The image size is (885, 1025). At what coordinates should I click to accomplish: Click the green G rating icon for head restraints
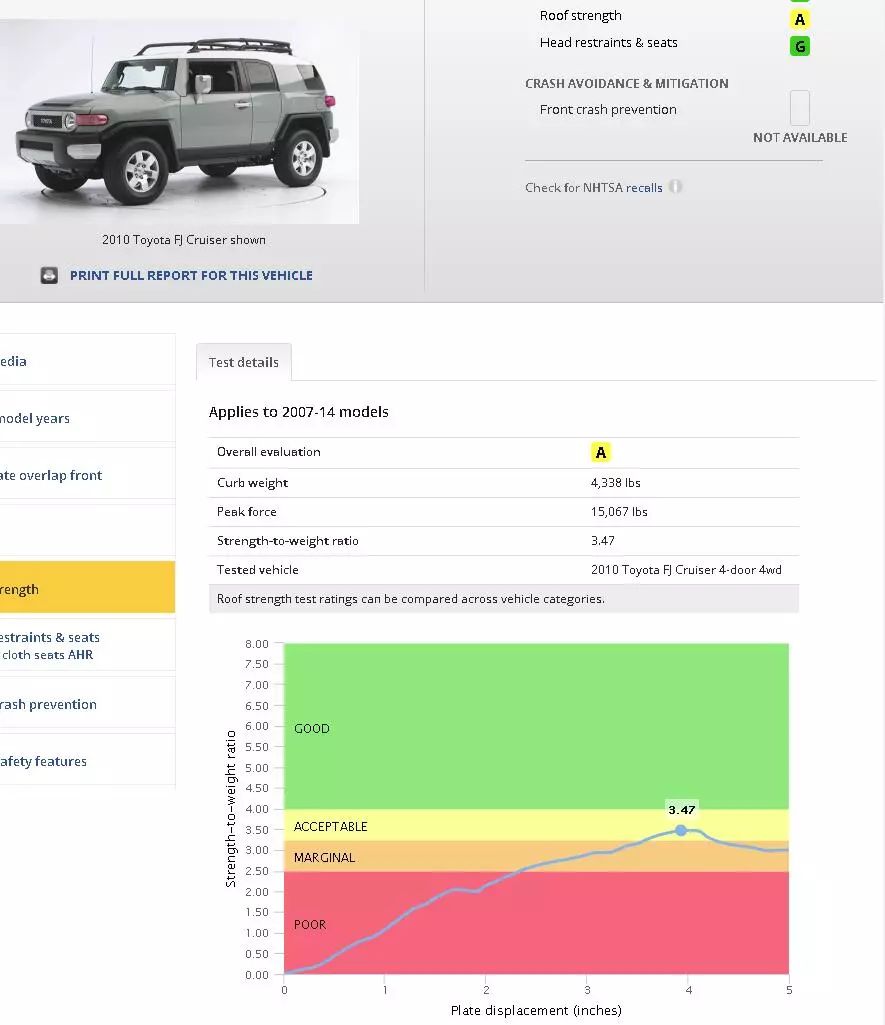point(800,46)
